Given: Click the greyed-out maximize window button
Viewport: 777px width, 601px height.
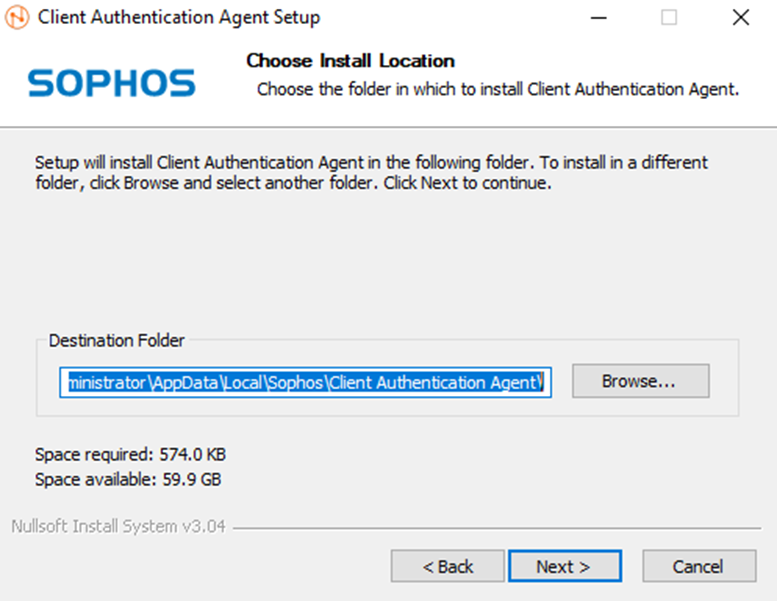Looking at the screenshot, I should (x=669, y=18).
